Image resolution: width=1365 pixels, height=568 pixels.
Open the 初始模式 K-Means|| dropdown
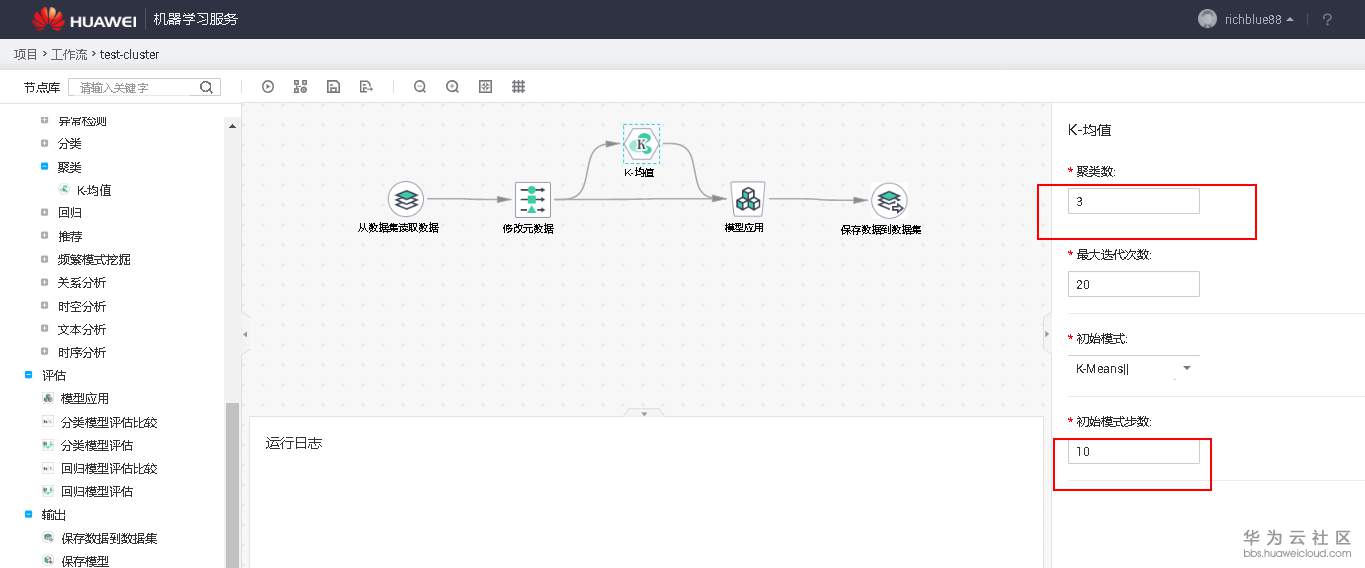pos(1133,368)
